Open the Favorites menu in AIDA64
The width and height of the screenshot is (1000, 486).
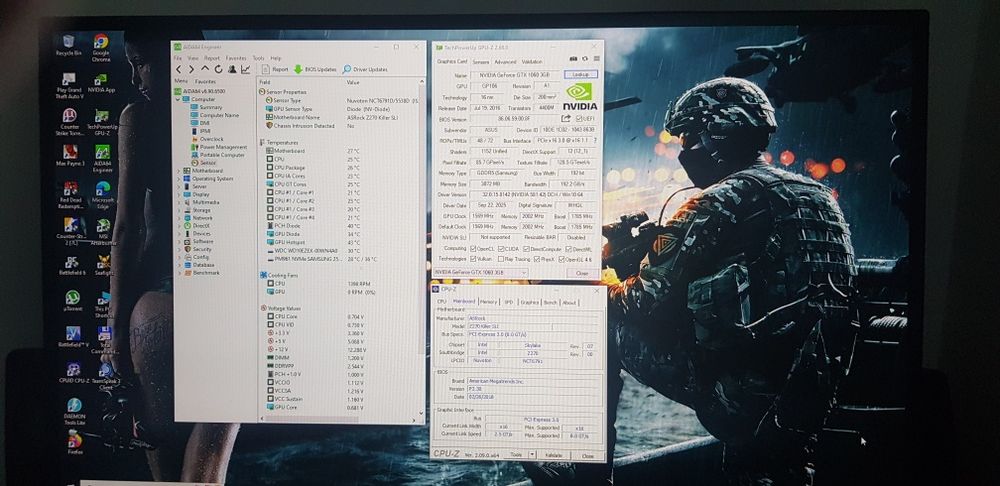[x=236, y=58]
